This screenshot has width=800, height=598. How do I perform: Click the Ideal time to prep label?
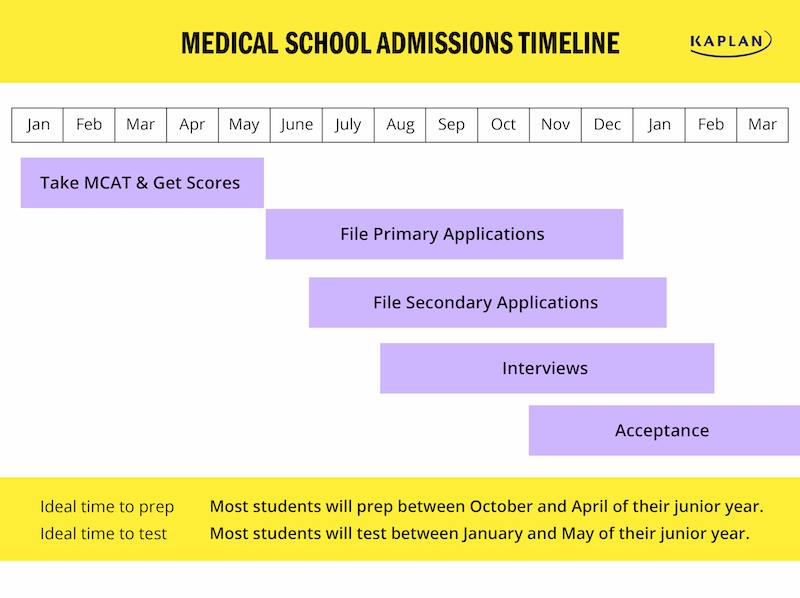click(x=107, y=507)
